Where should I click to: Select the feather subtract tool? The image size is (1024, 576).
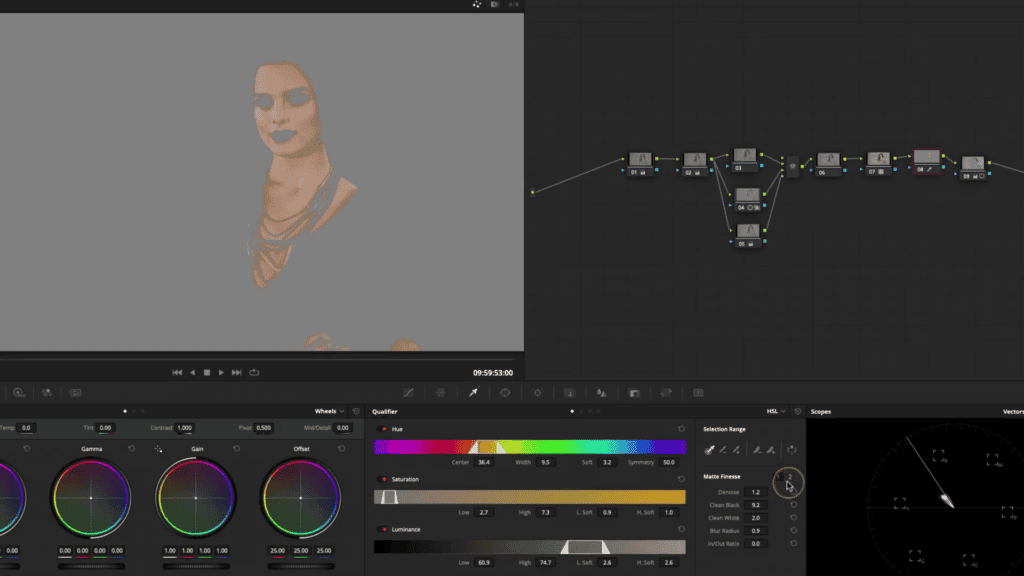[x=757, y=449]
